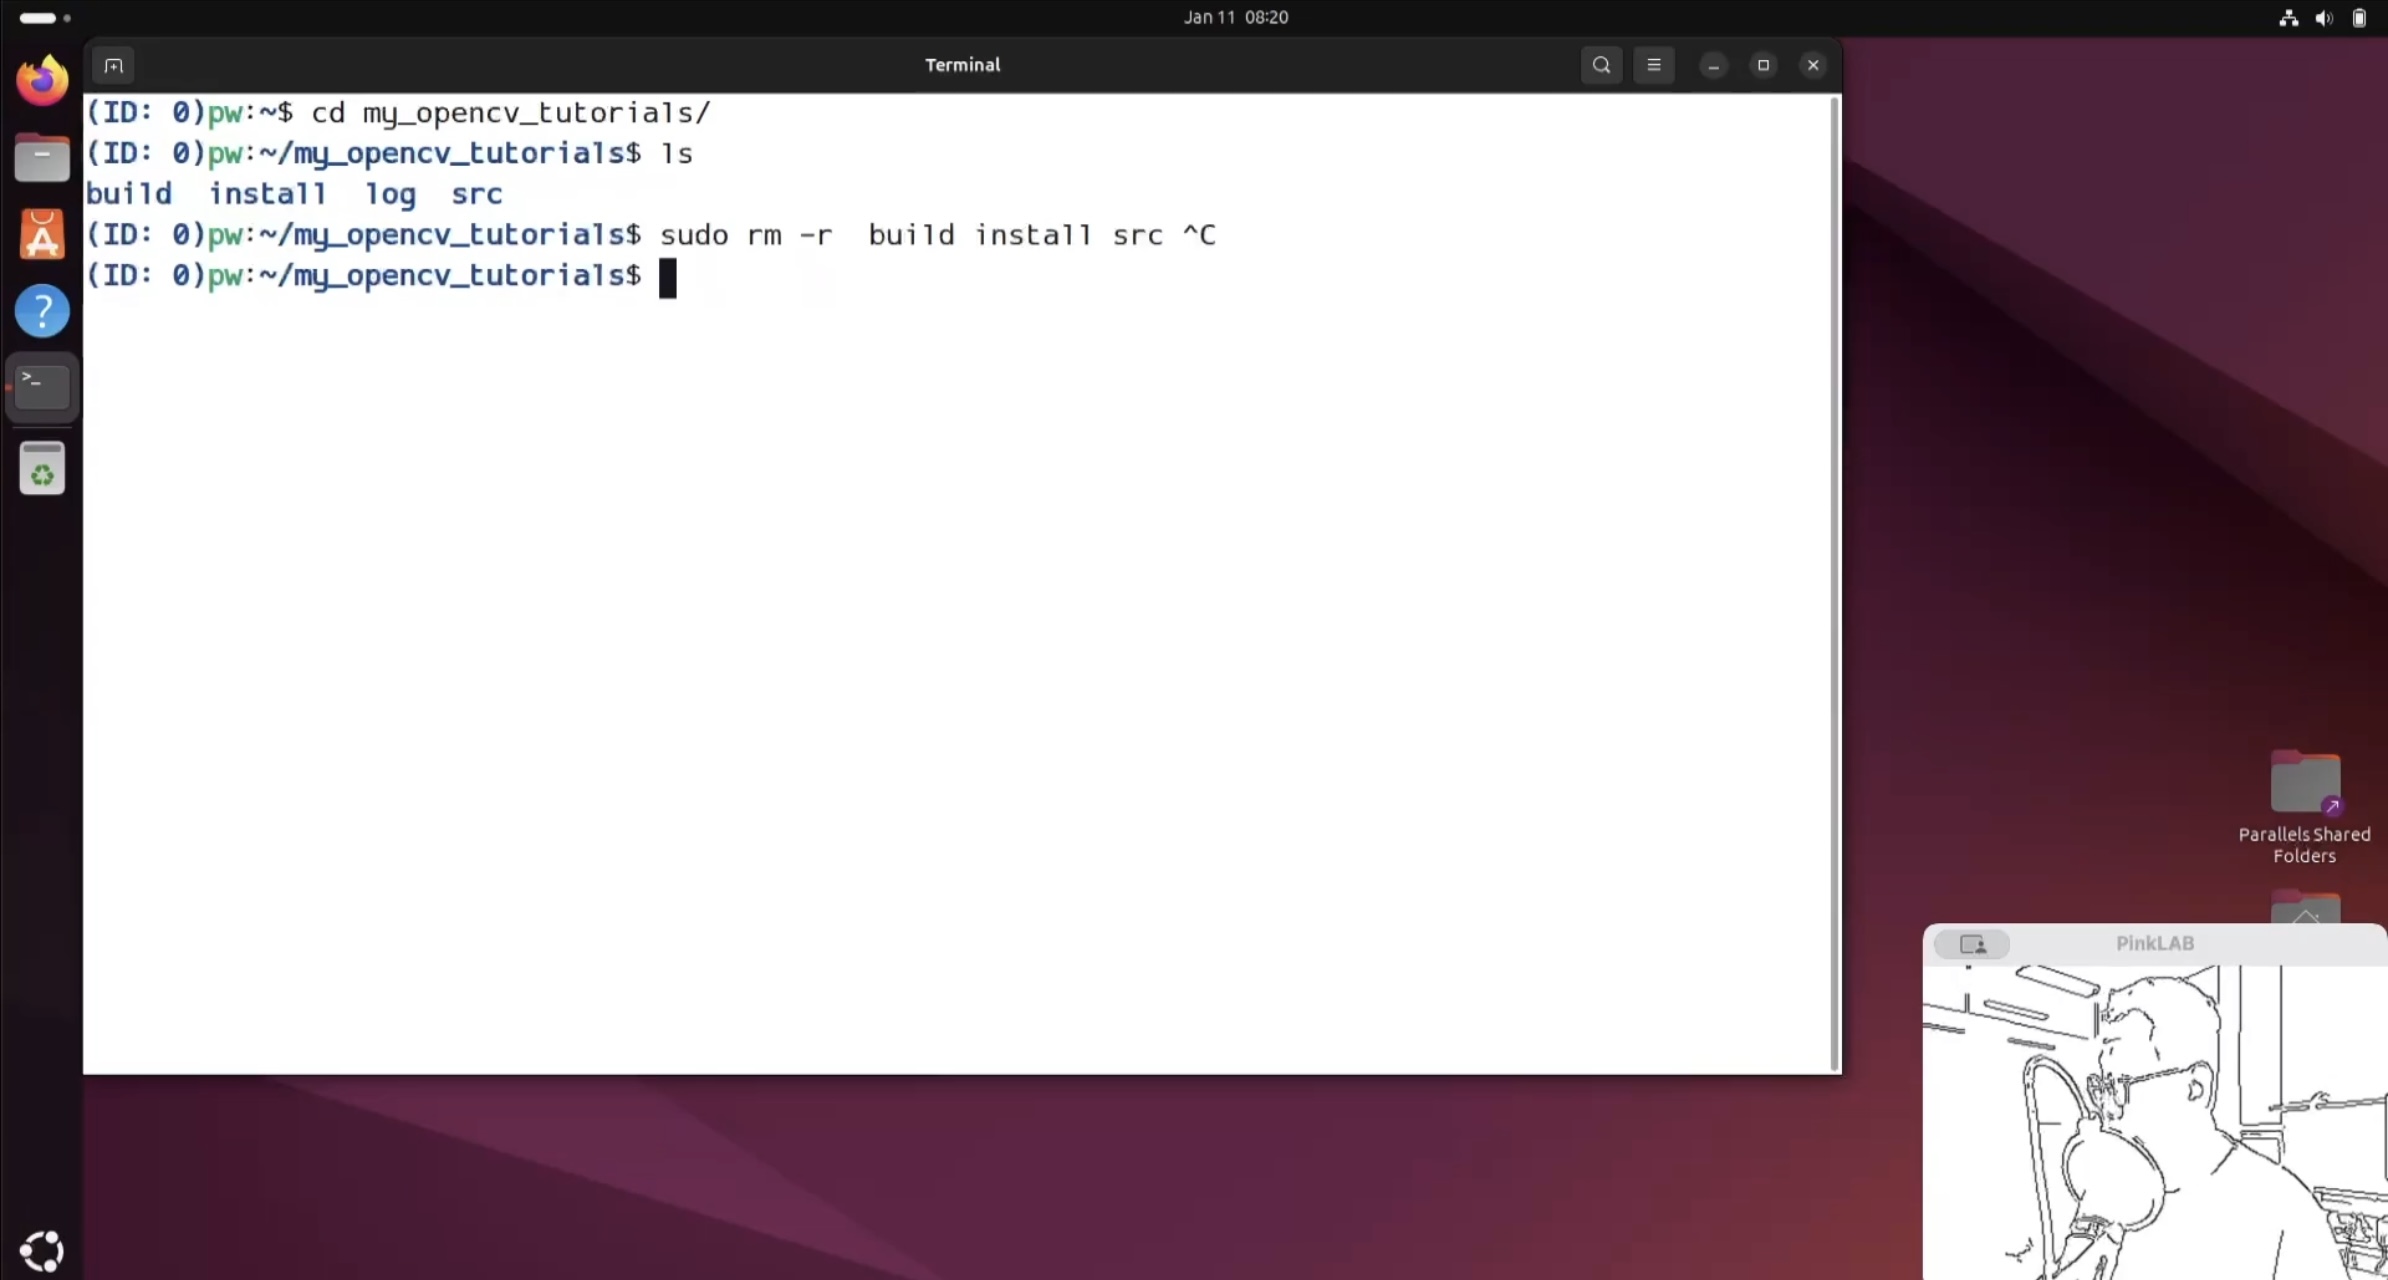Click the volume speaker indicator

tap(2323, 18)
